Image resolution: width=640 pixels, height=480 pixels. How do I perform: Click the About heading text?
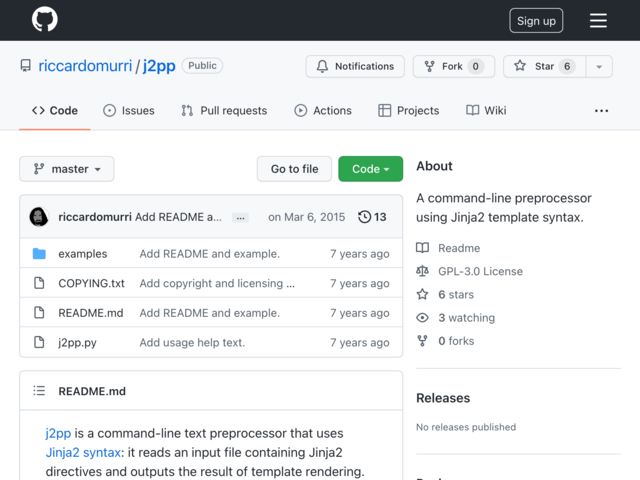pyautogui.click(x=434, y=166)
